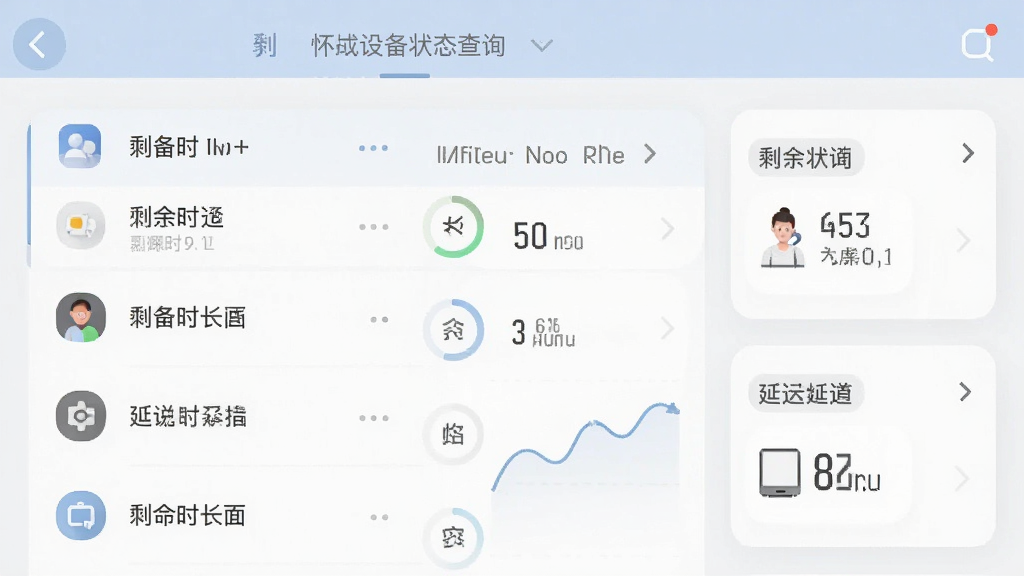Open more options in the first list row
Image resolution: width=1024 pixels, height=576 pixels.
click(374, 148)
